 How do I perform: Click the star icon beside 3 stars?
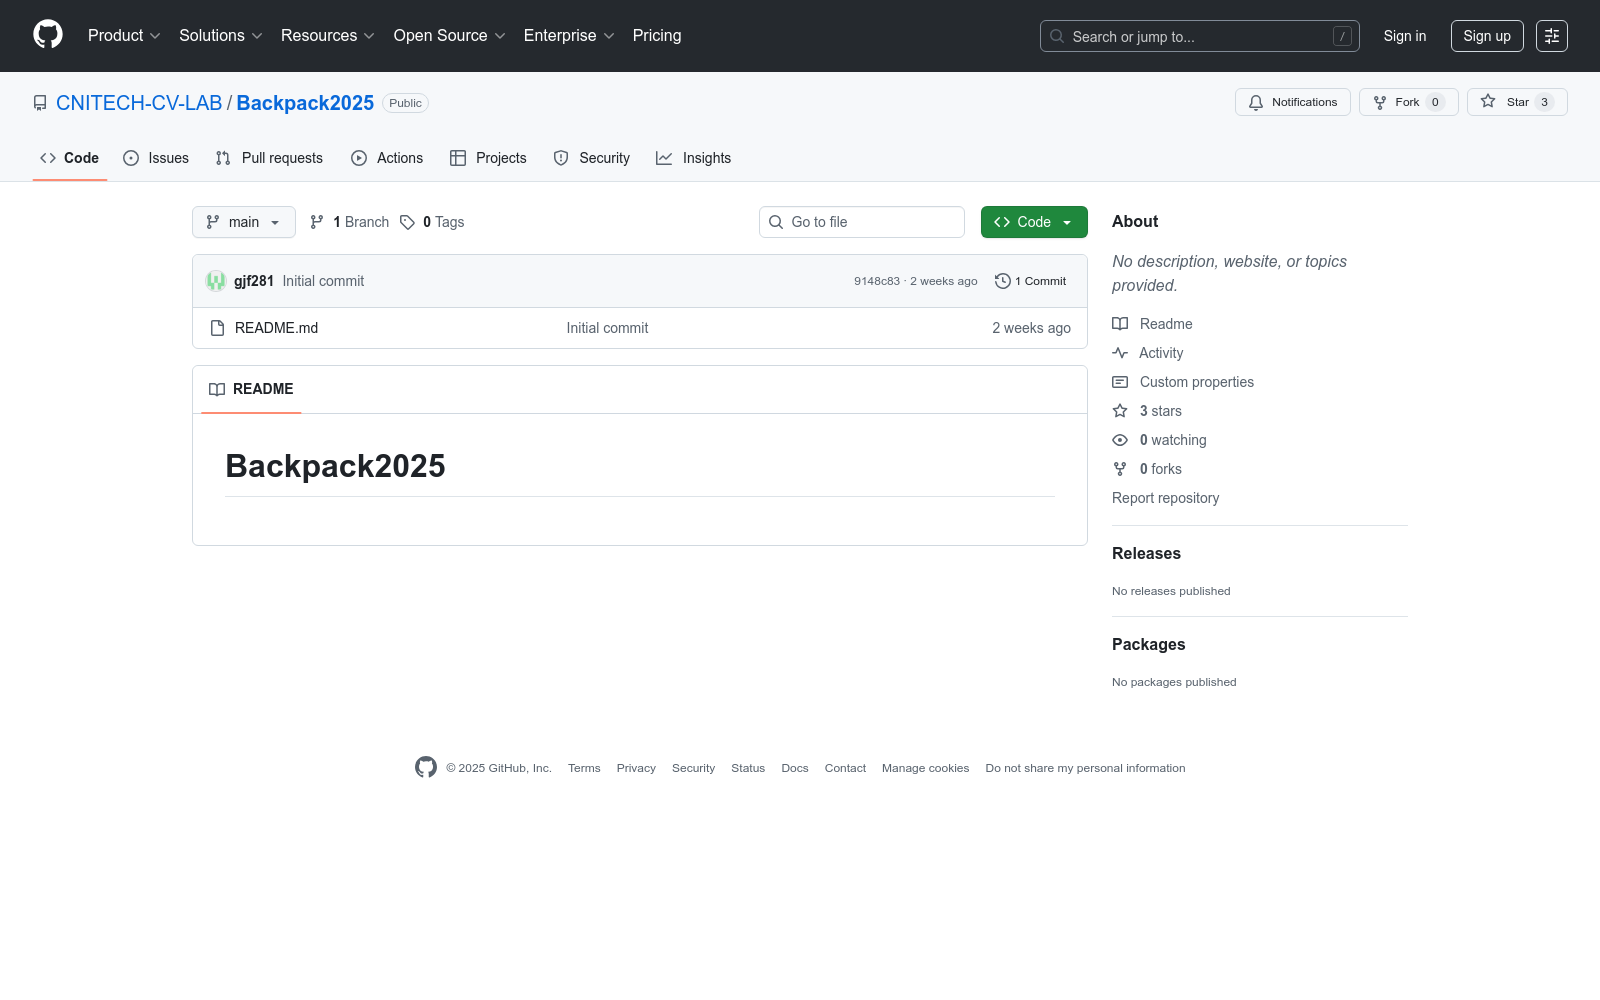point(1120,411)
